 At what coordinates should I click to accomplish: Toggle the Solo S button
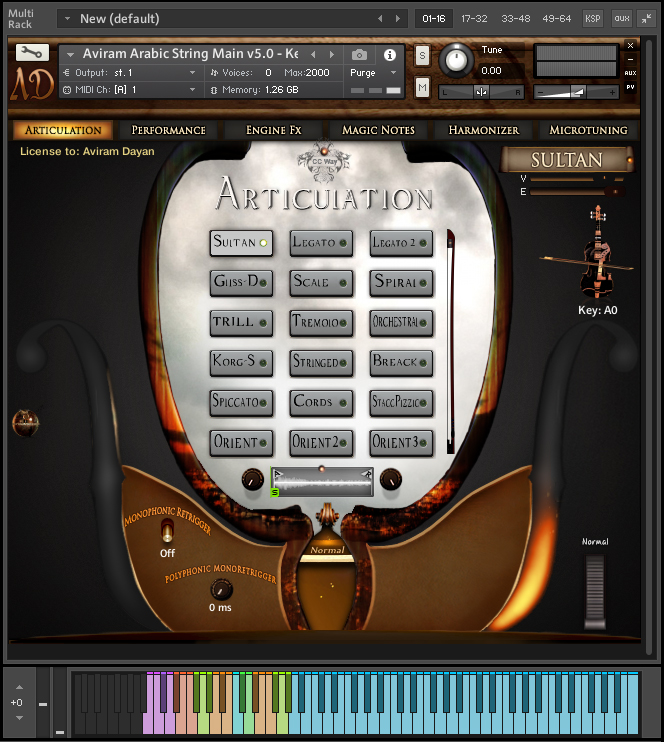422,55
